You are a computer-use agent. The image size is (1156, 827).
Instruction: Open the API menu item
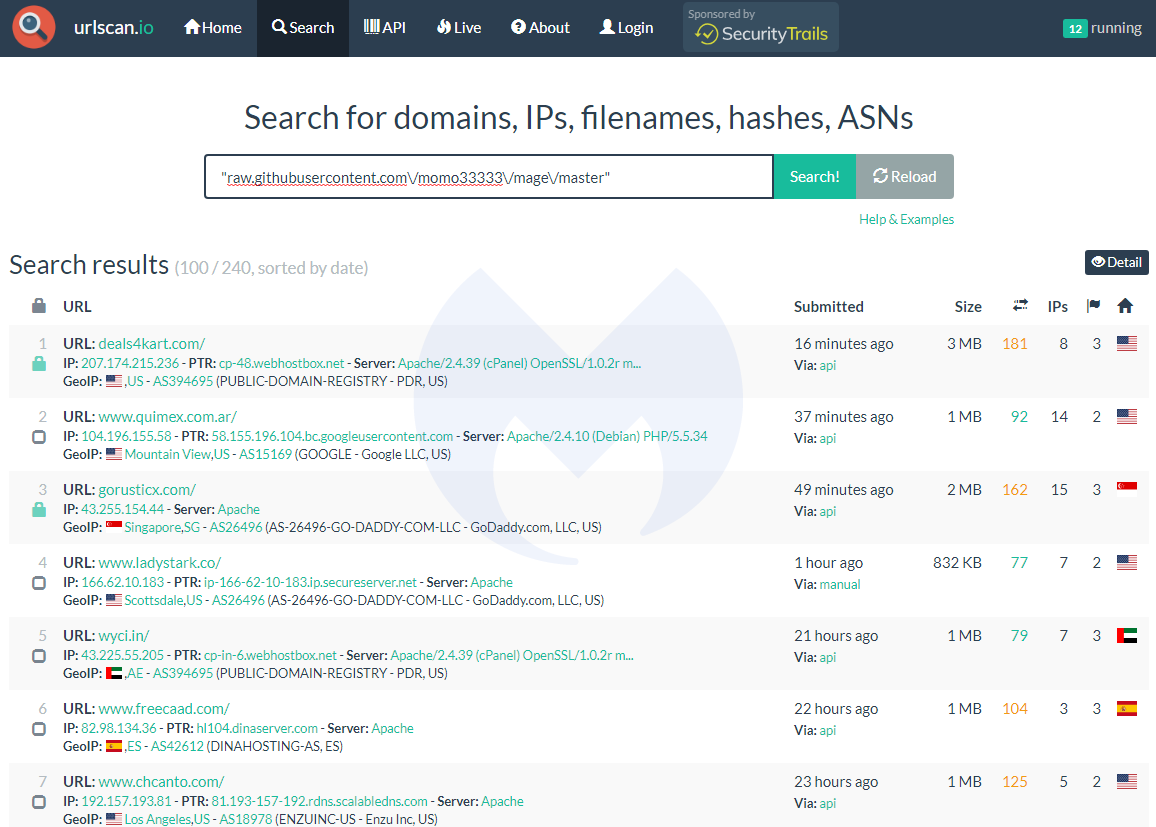[384, 28]
